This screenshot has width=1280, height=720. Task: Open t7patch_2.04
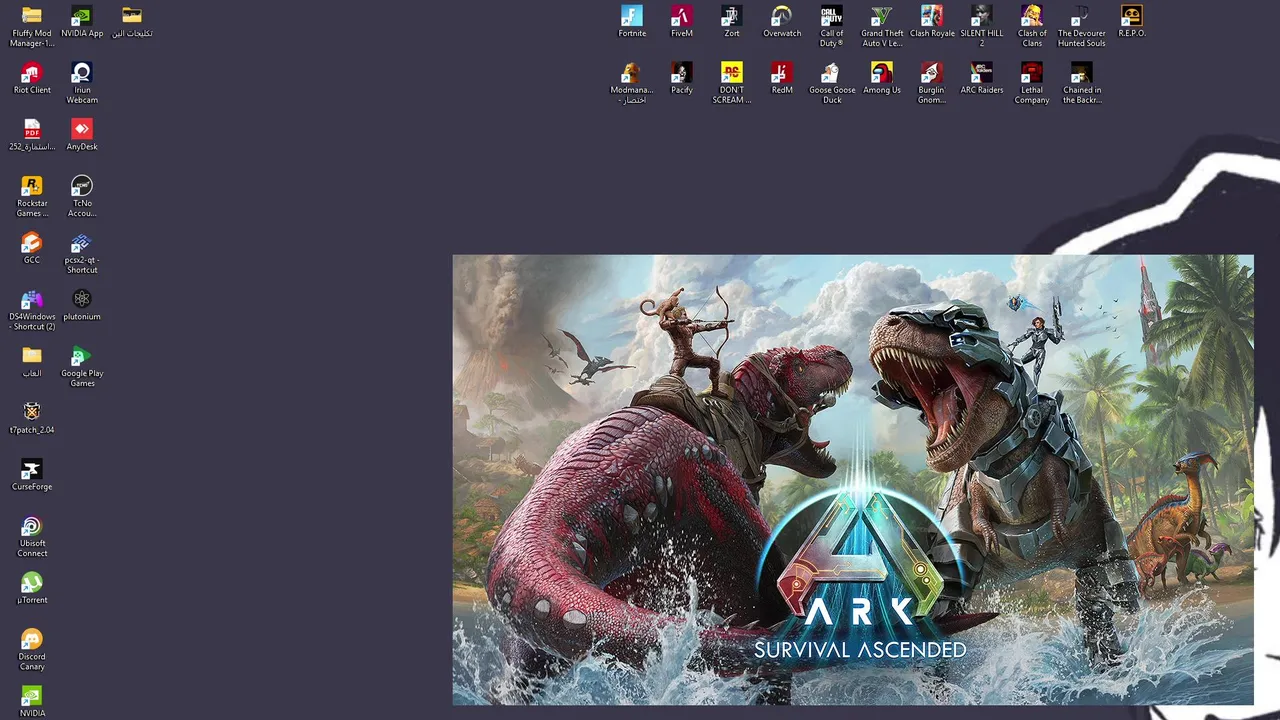pos(32,413)
